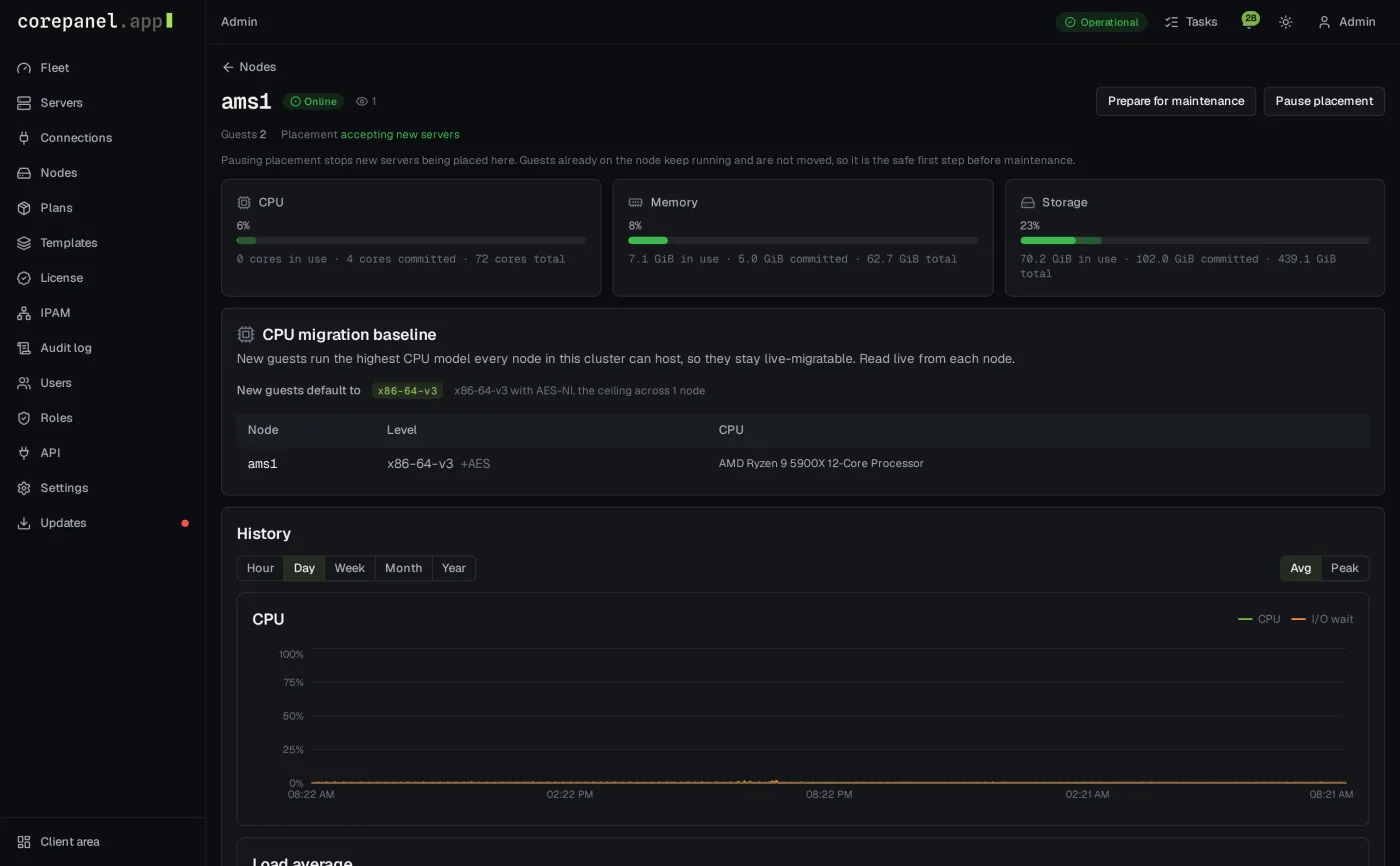Select the Hour history range
1400x866 pixels.
click(x=260, y=568)
